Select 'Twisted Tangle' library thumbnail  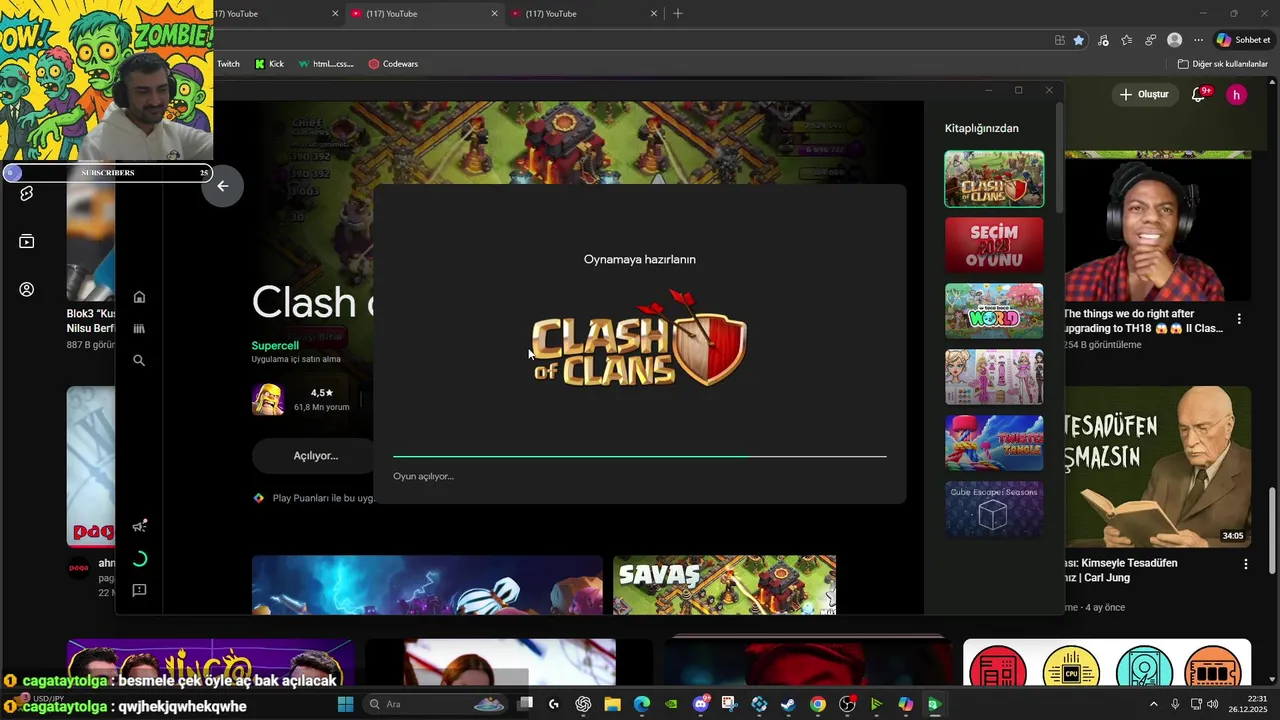[994, 443]
